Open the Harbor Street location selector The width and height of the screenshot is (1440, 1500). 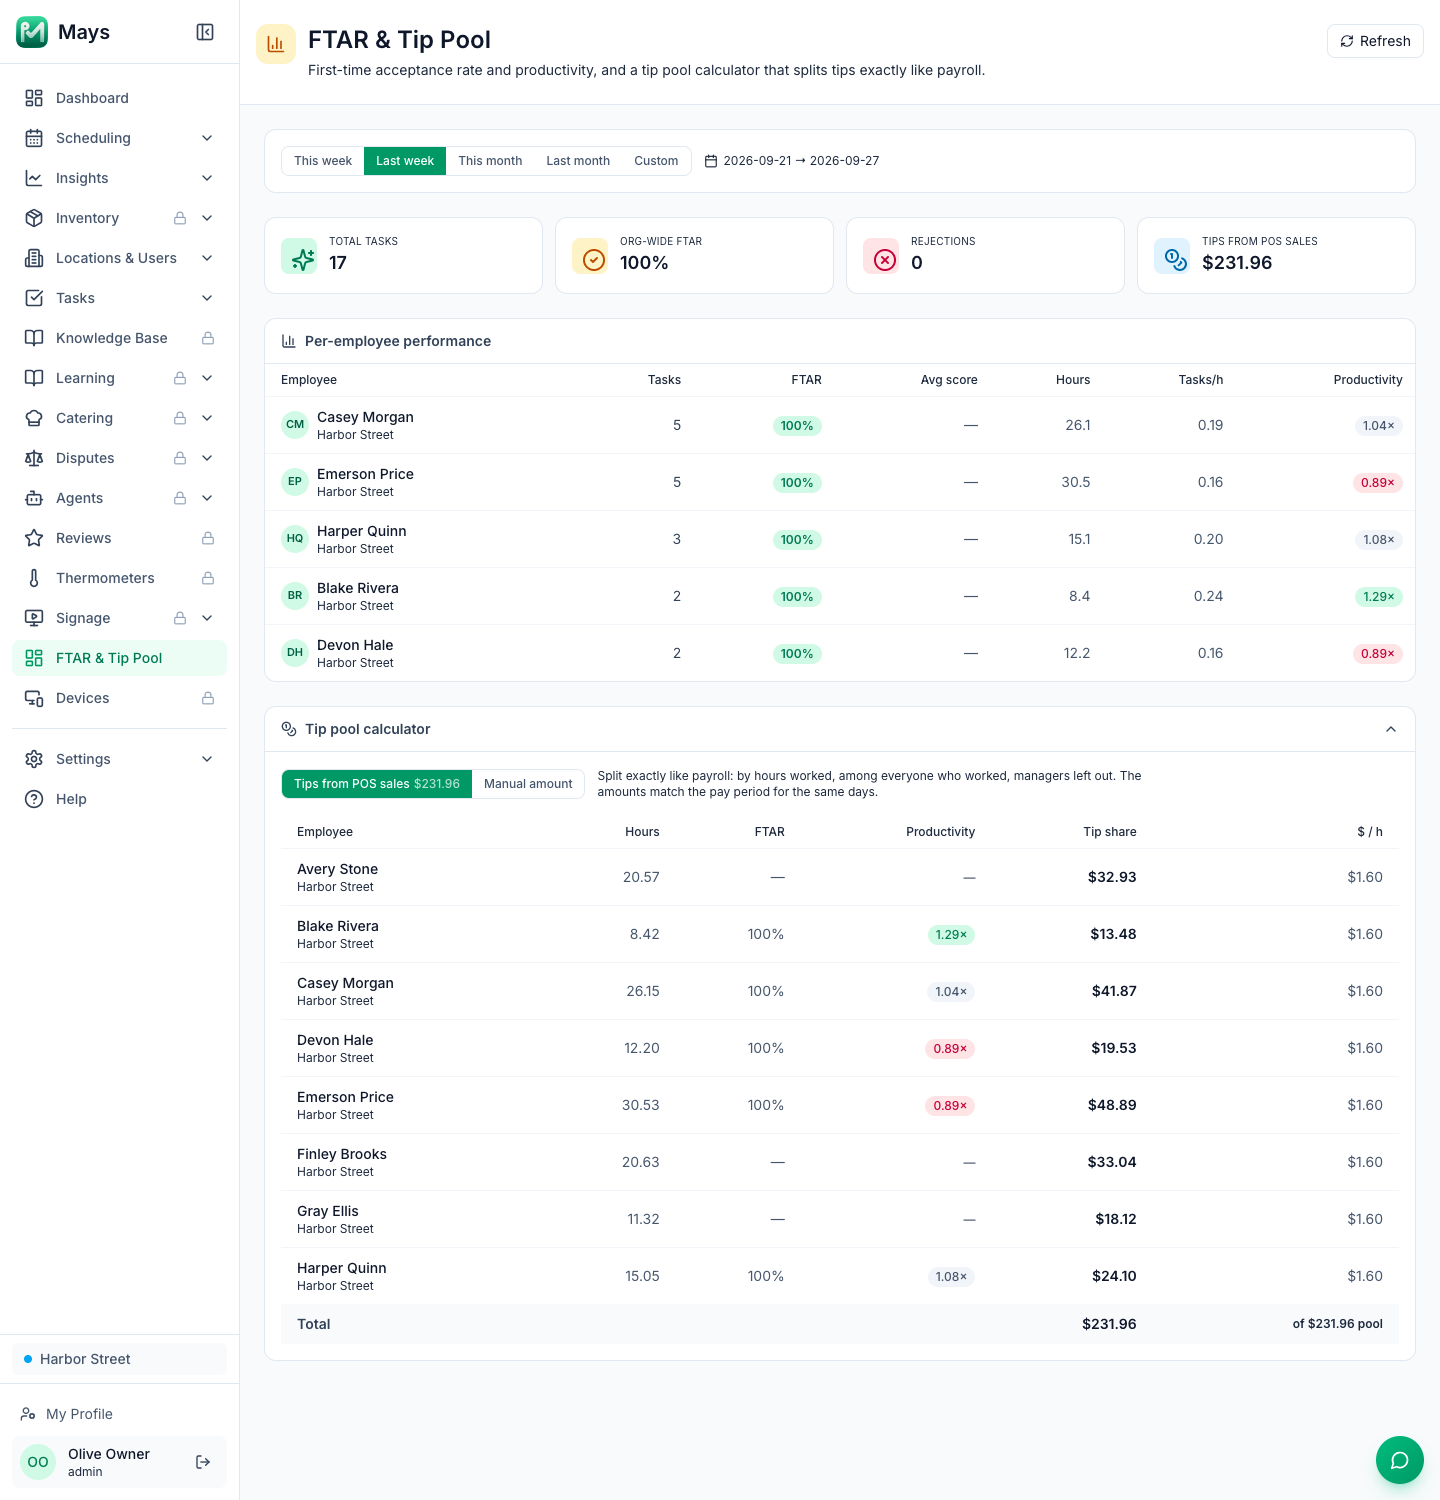119,1359
